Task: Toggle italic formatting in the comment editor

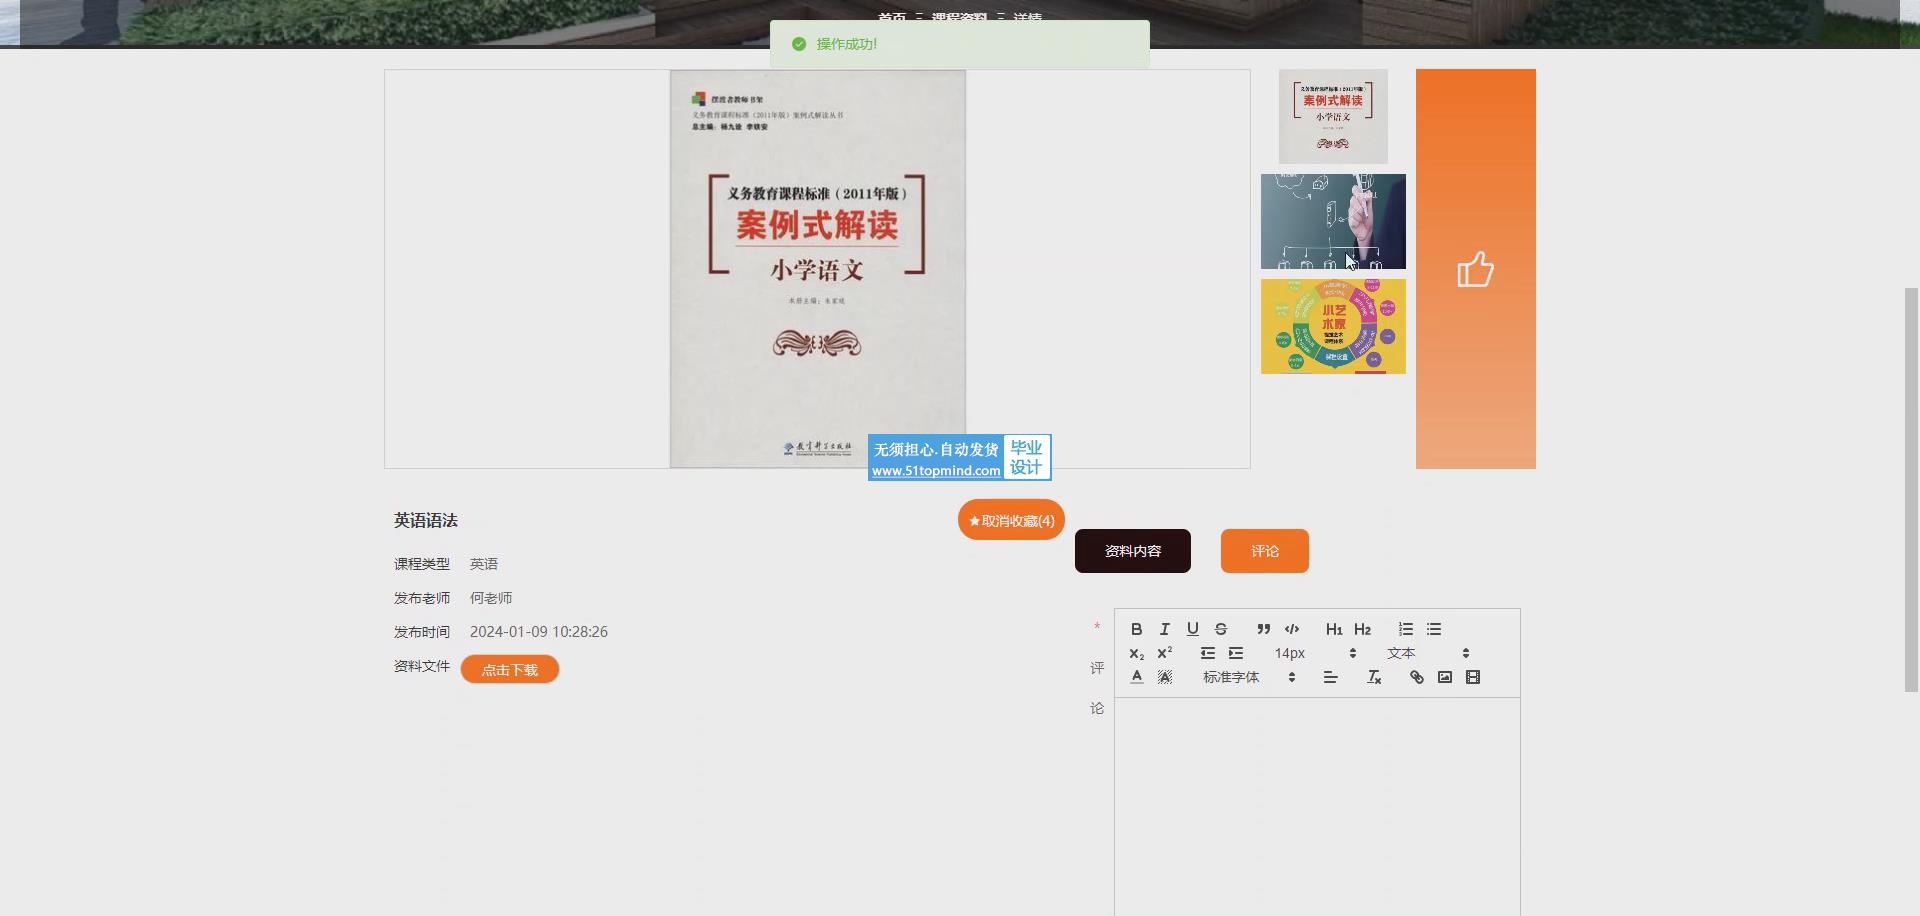Action: click(1164, 629)
